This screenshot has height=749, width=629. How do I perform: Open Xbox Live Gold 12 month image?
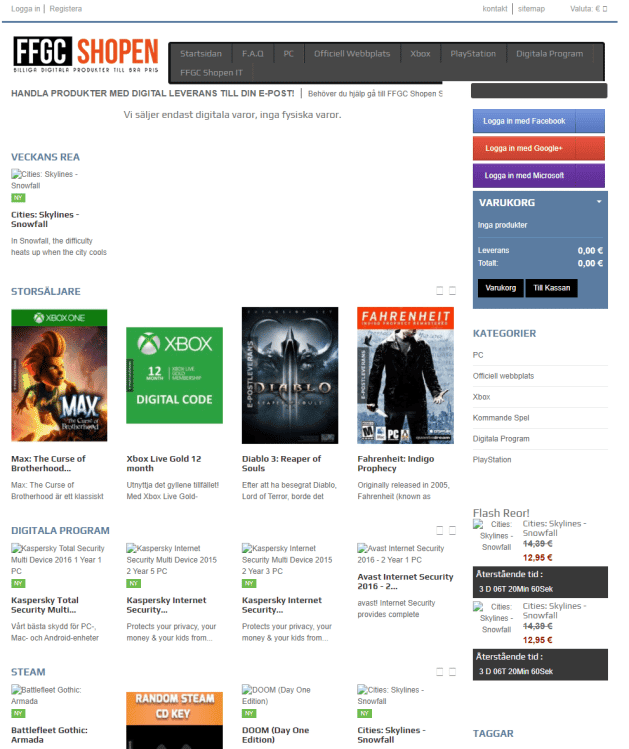[174, 375]
